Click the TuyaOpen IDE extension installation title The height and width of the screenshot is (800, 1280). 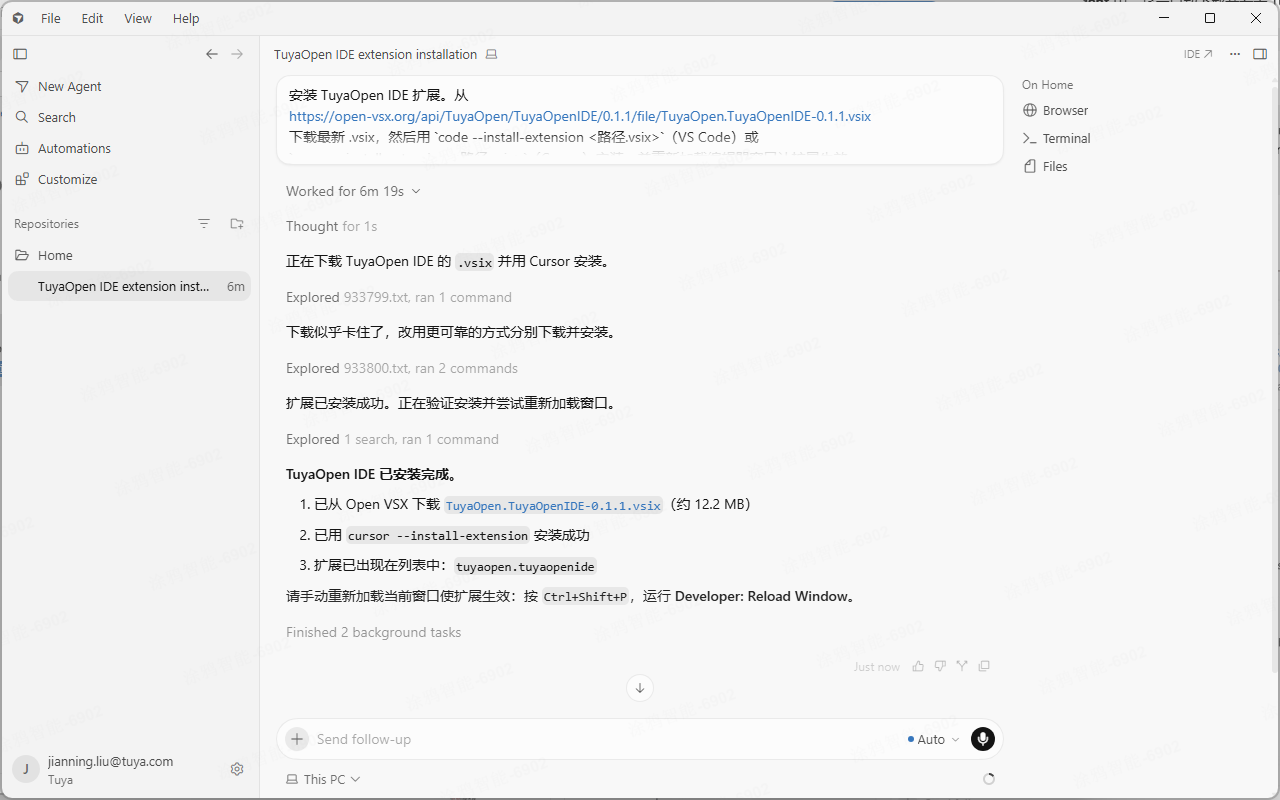[x=376, y=55]
